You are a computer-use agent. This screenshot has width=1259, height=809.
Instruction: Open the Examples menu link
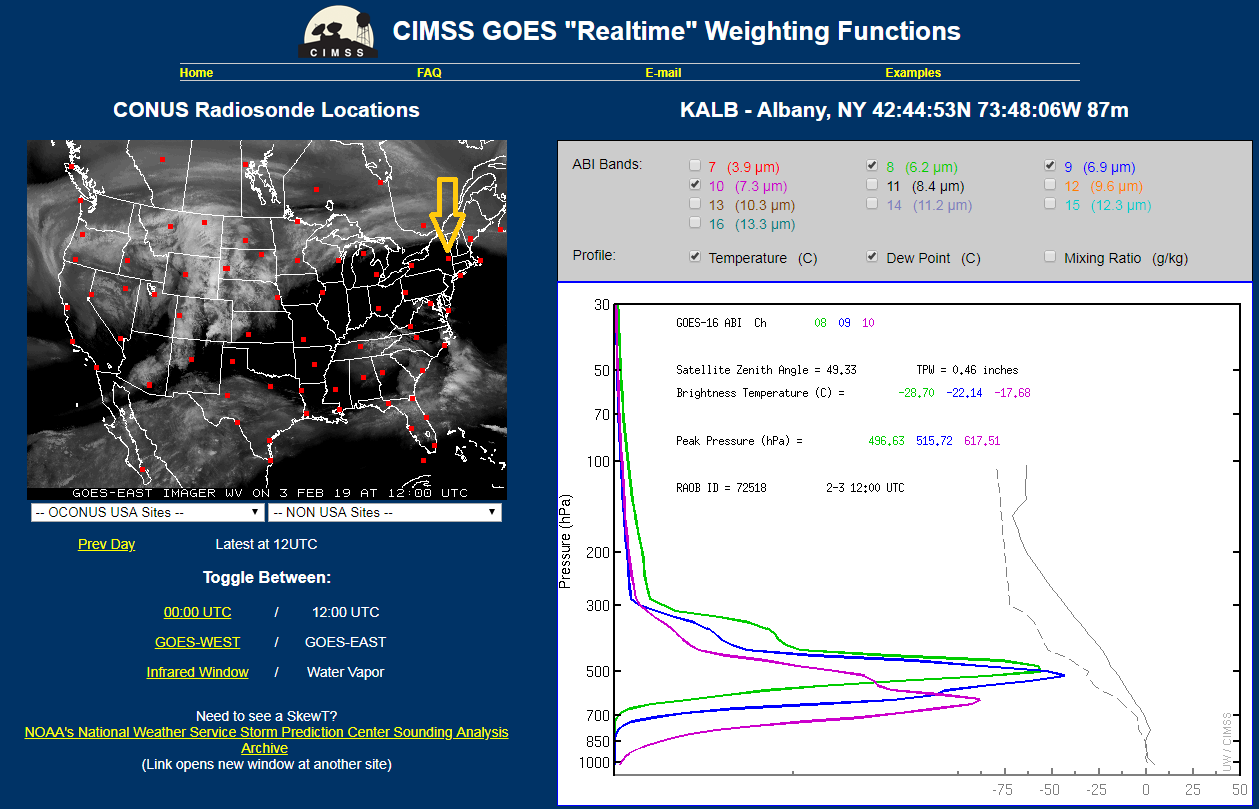913,73
